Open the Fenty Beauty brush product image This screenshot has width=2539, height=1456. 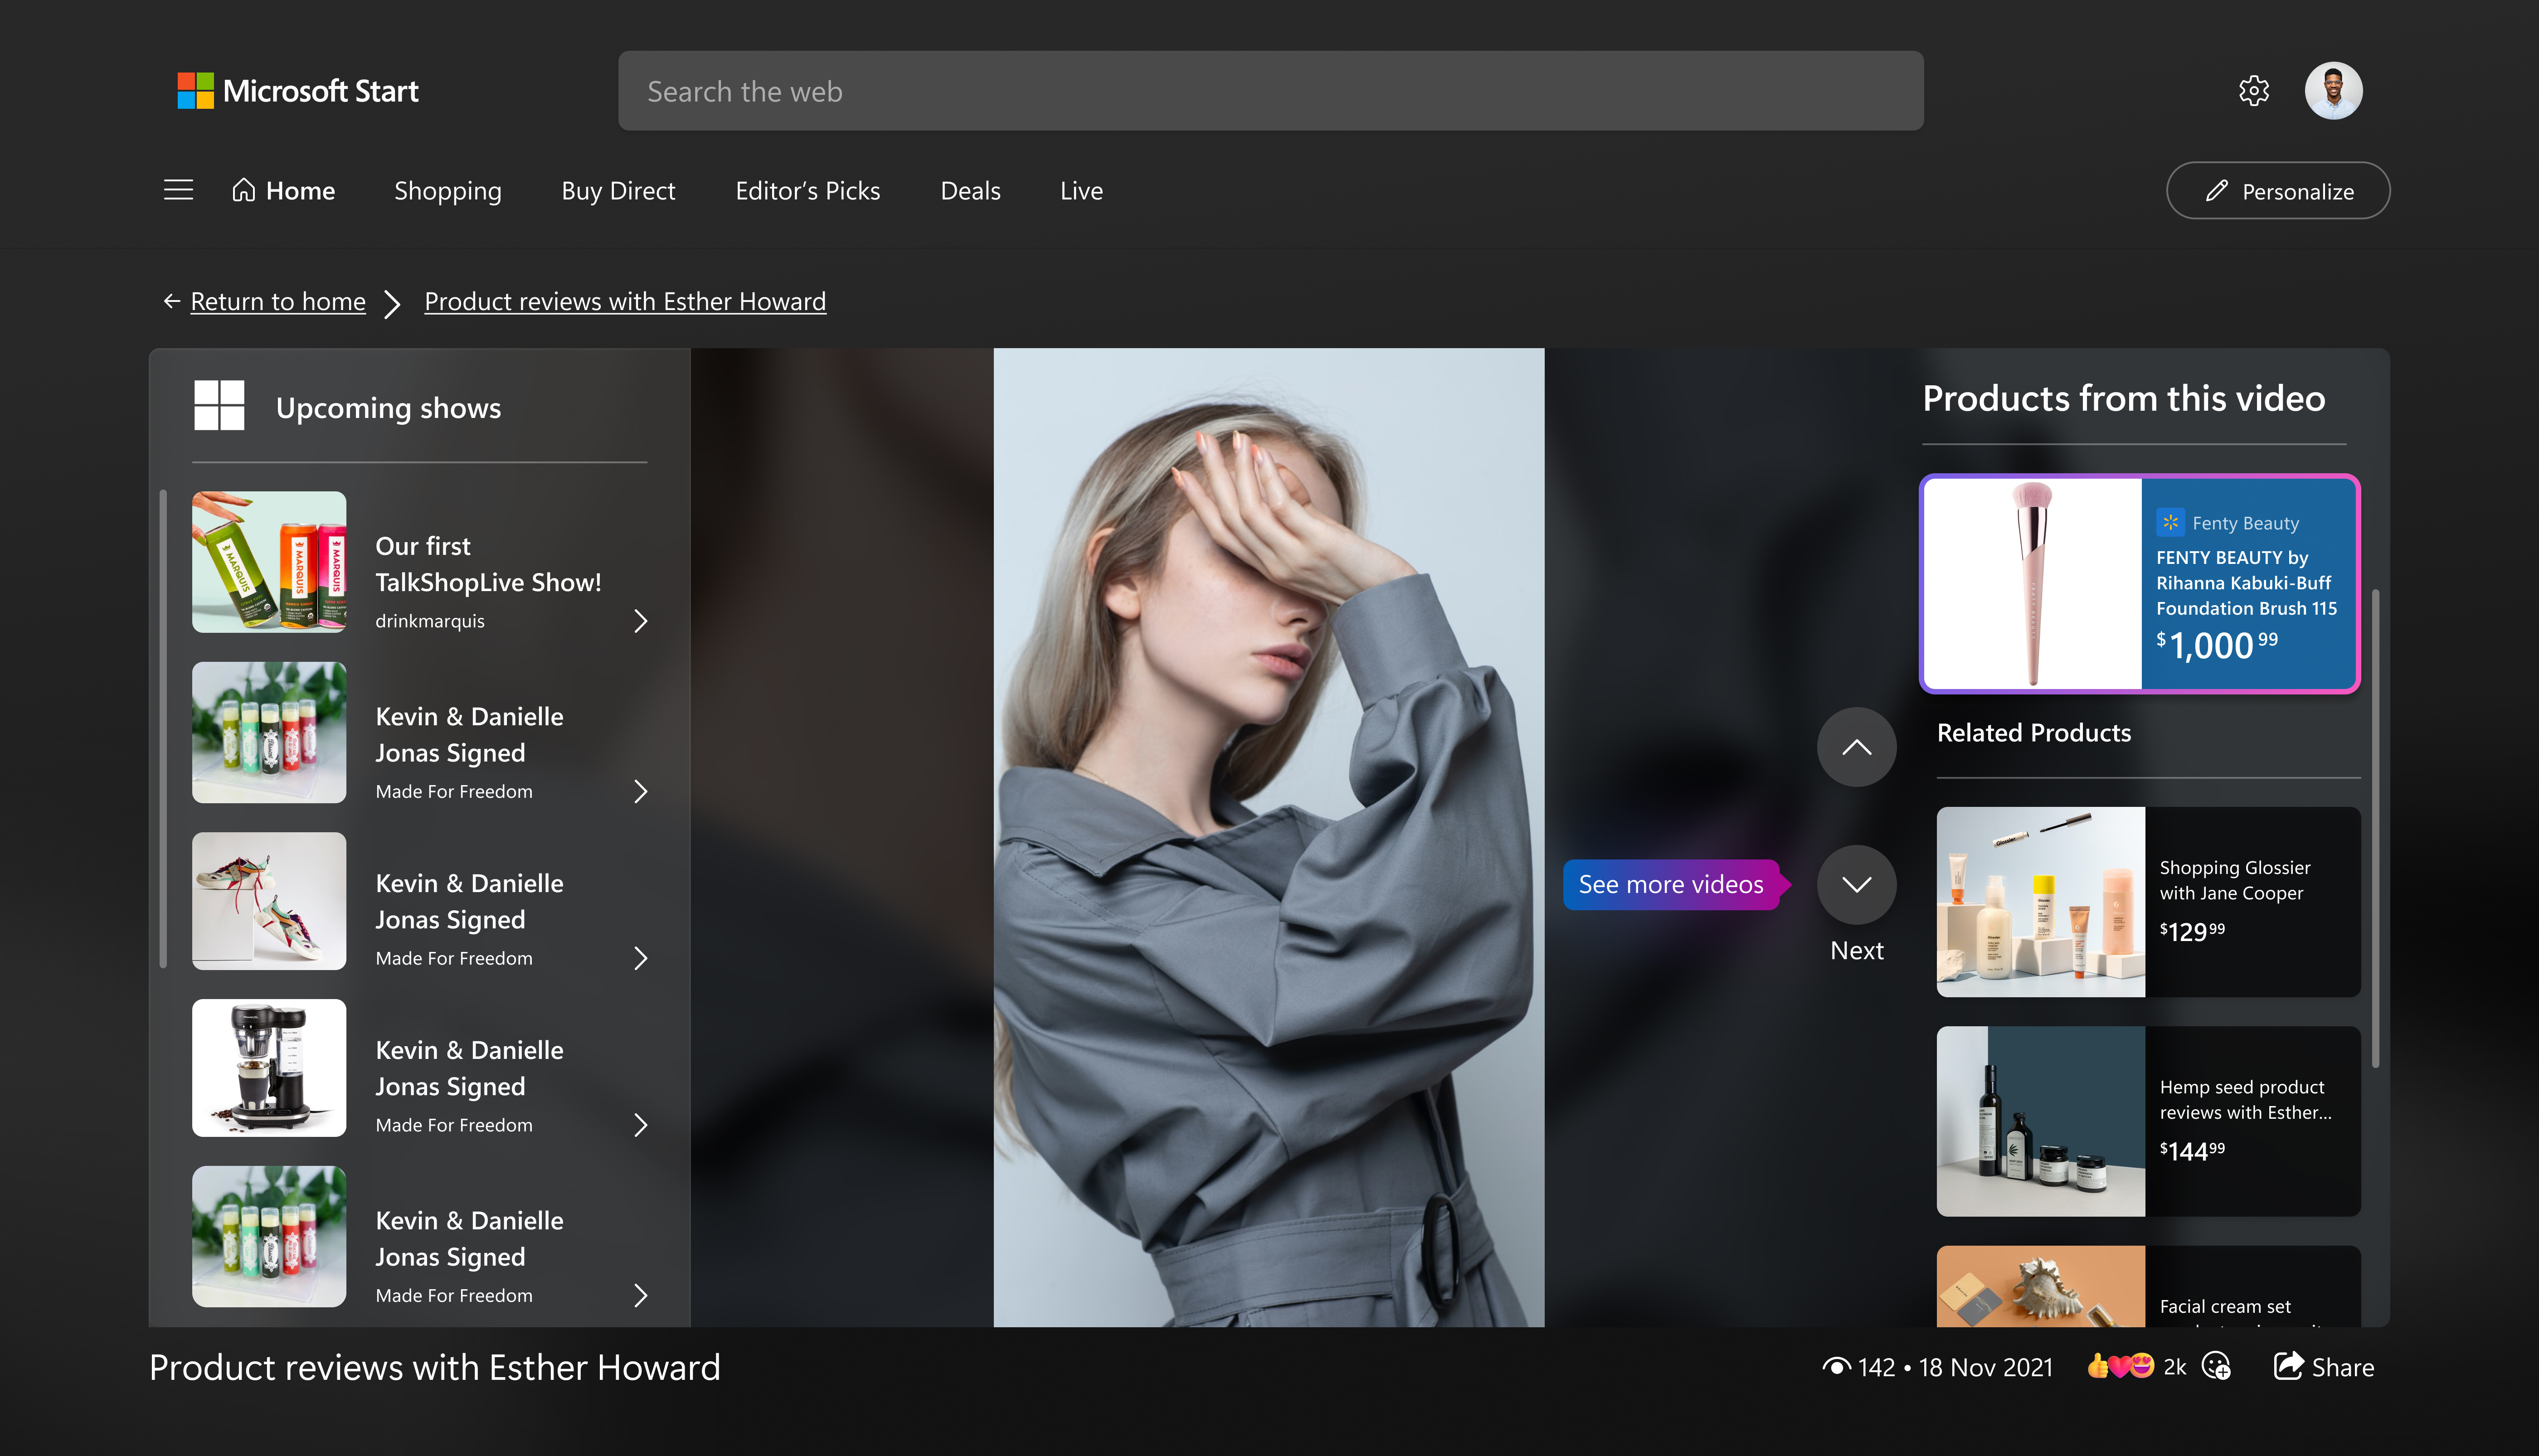pos(2032,584)
